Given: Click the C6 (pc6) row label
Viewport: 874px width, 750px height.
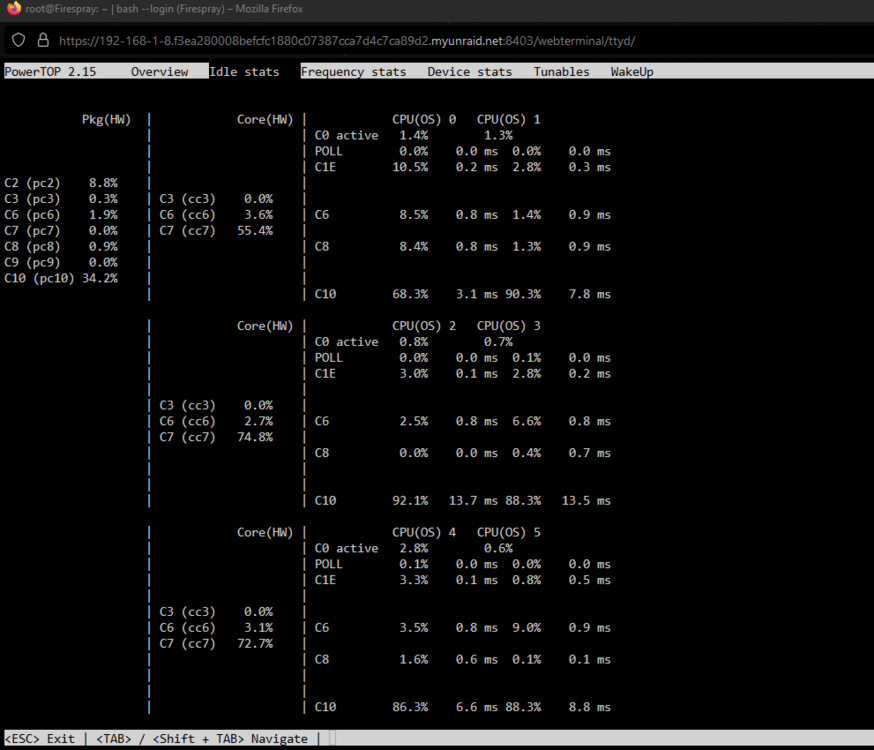Looking at the screenshot, I should click(x=32, y=215).
